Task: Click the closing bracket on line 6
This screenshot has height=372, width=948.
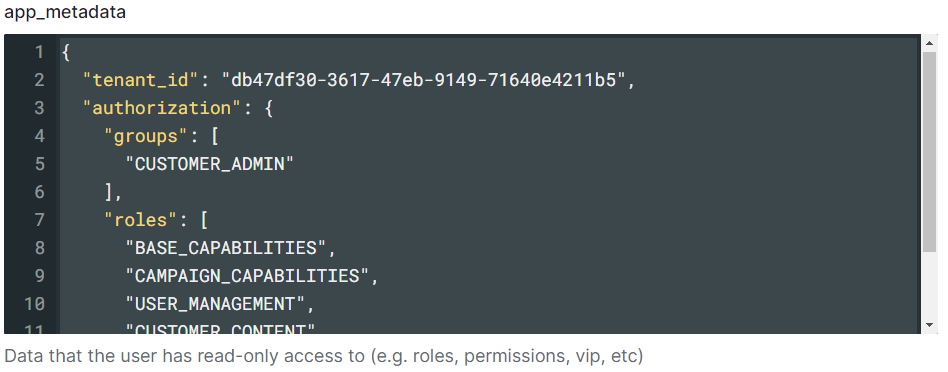Action: coord(109,192)
